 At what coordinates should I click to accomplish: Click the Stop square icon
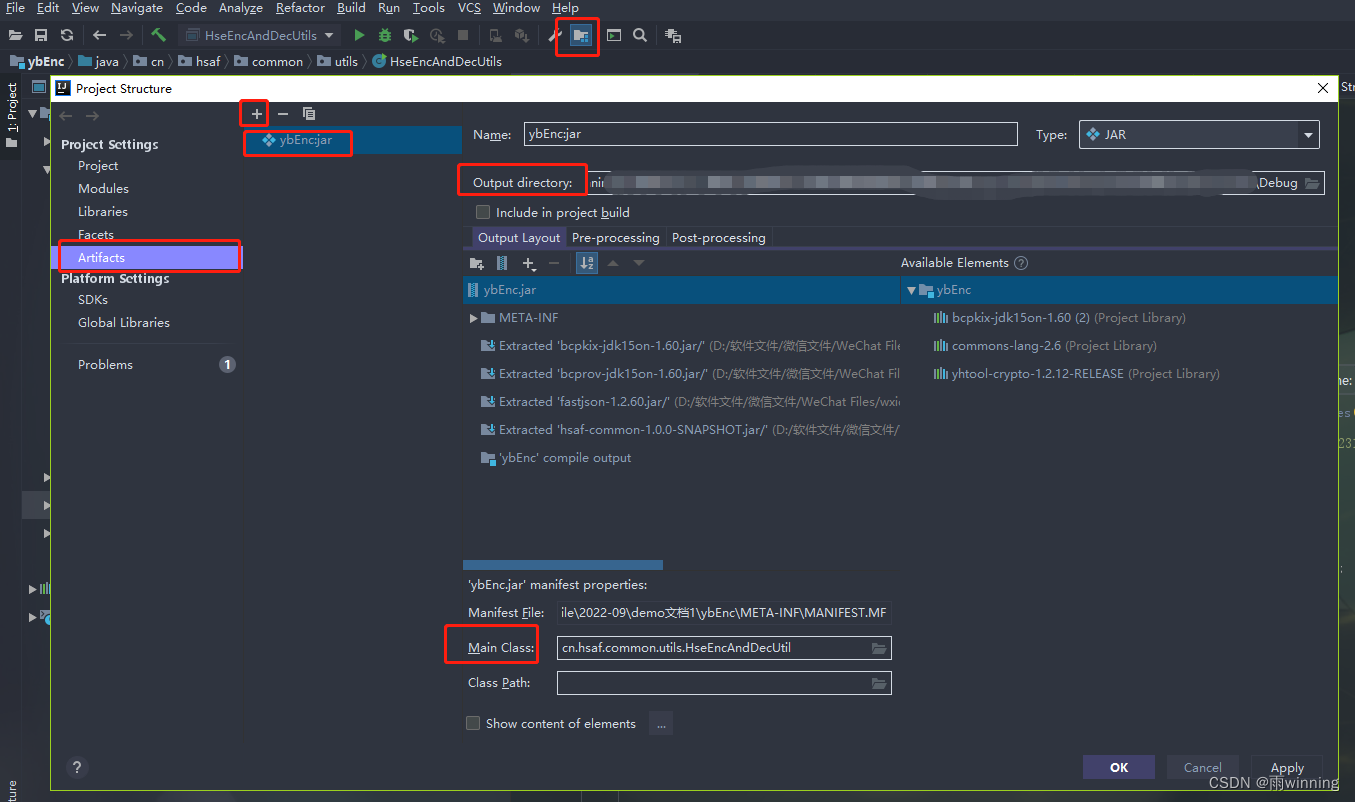462,35
